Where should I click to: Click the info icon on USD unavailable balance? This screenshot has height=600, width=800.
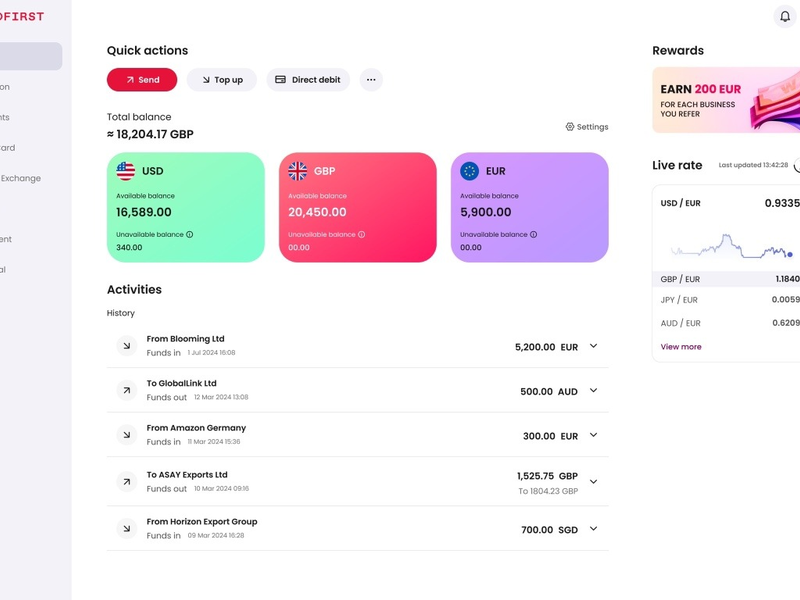(190, 235)
